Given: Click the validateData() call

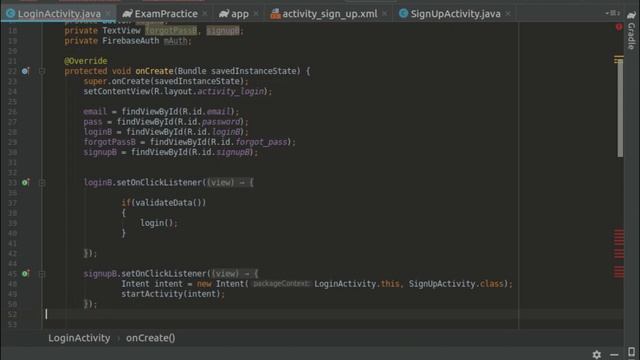Looking at the screenshot, I should (169, 202).
